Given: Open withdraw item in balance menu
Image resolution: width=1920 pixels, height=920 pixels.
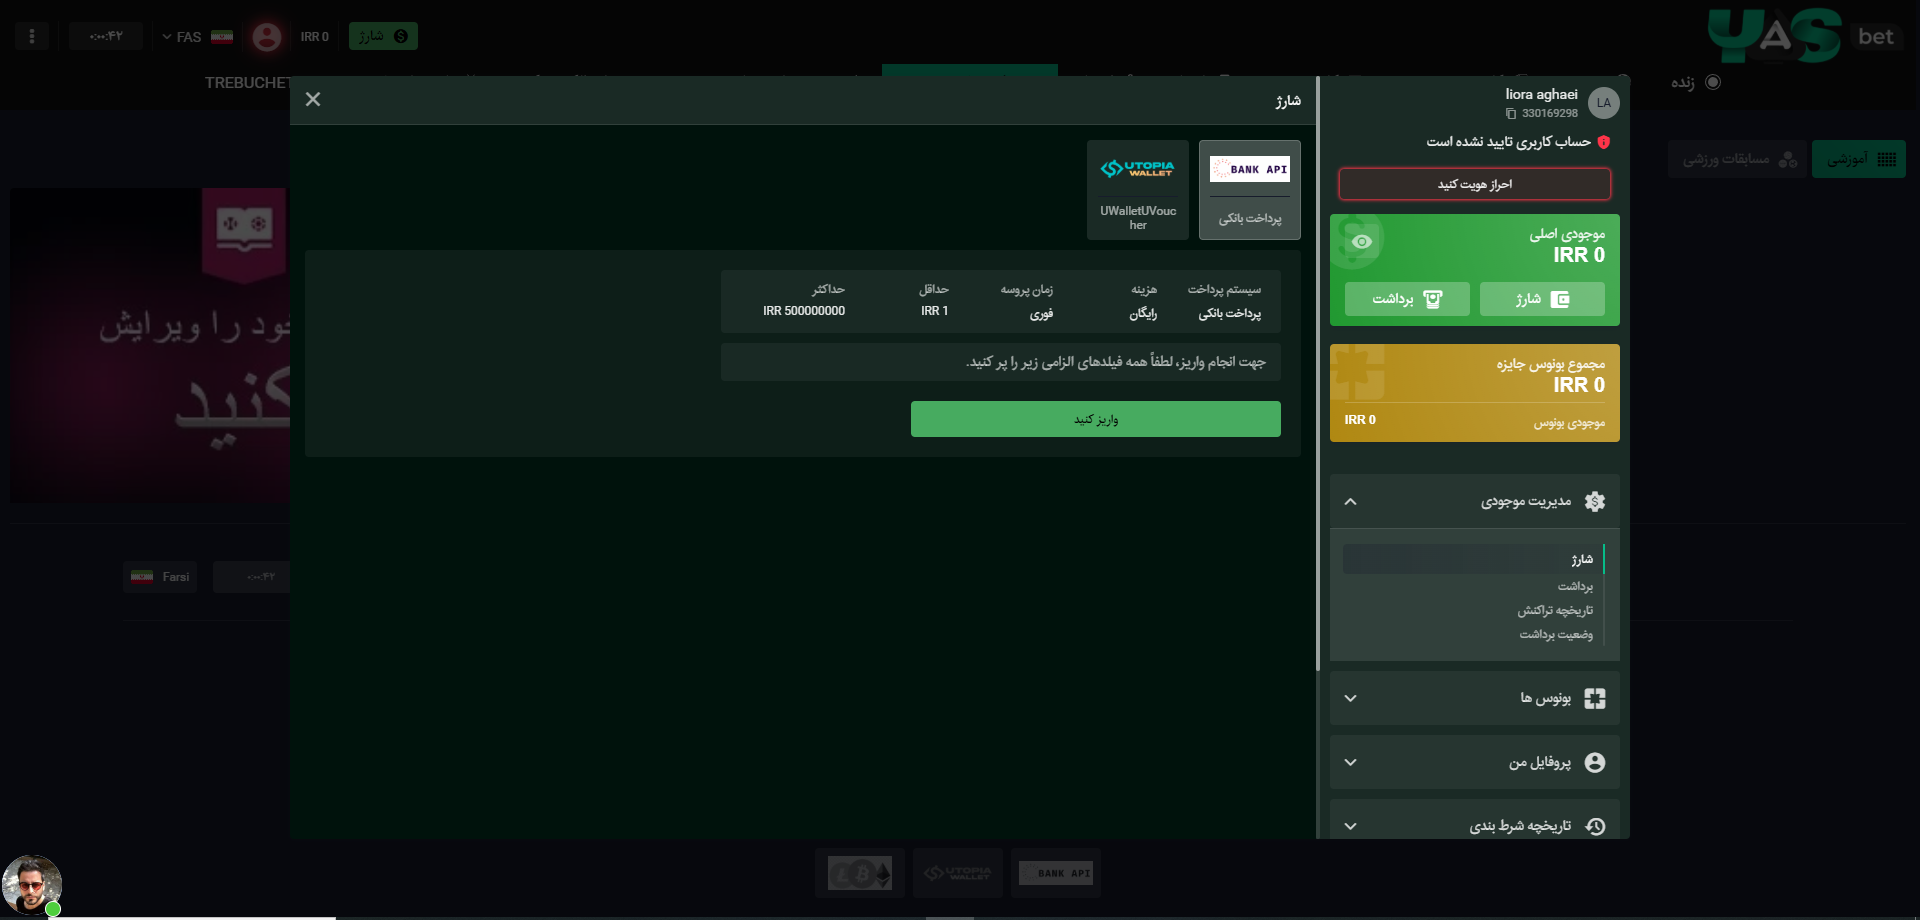Looking at the screenshot, I should (x=1574, y=586).
